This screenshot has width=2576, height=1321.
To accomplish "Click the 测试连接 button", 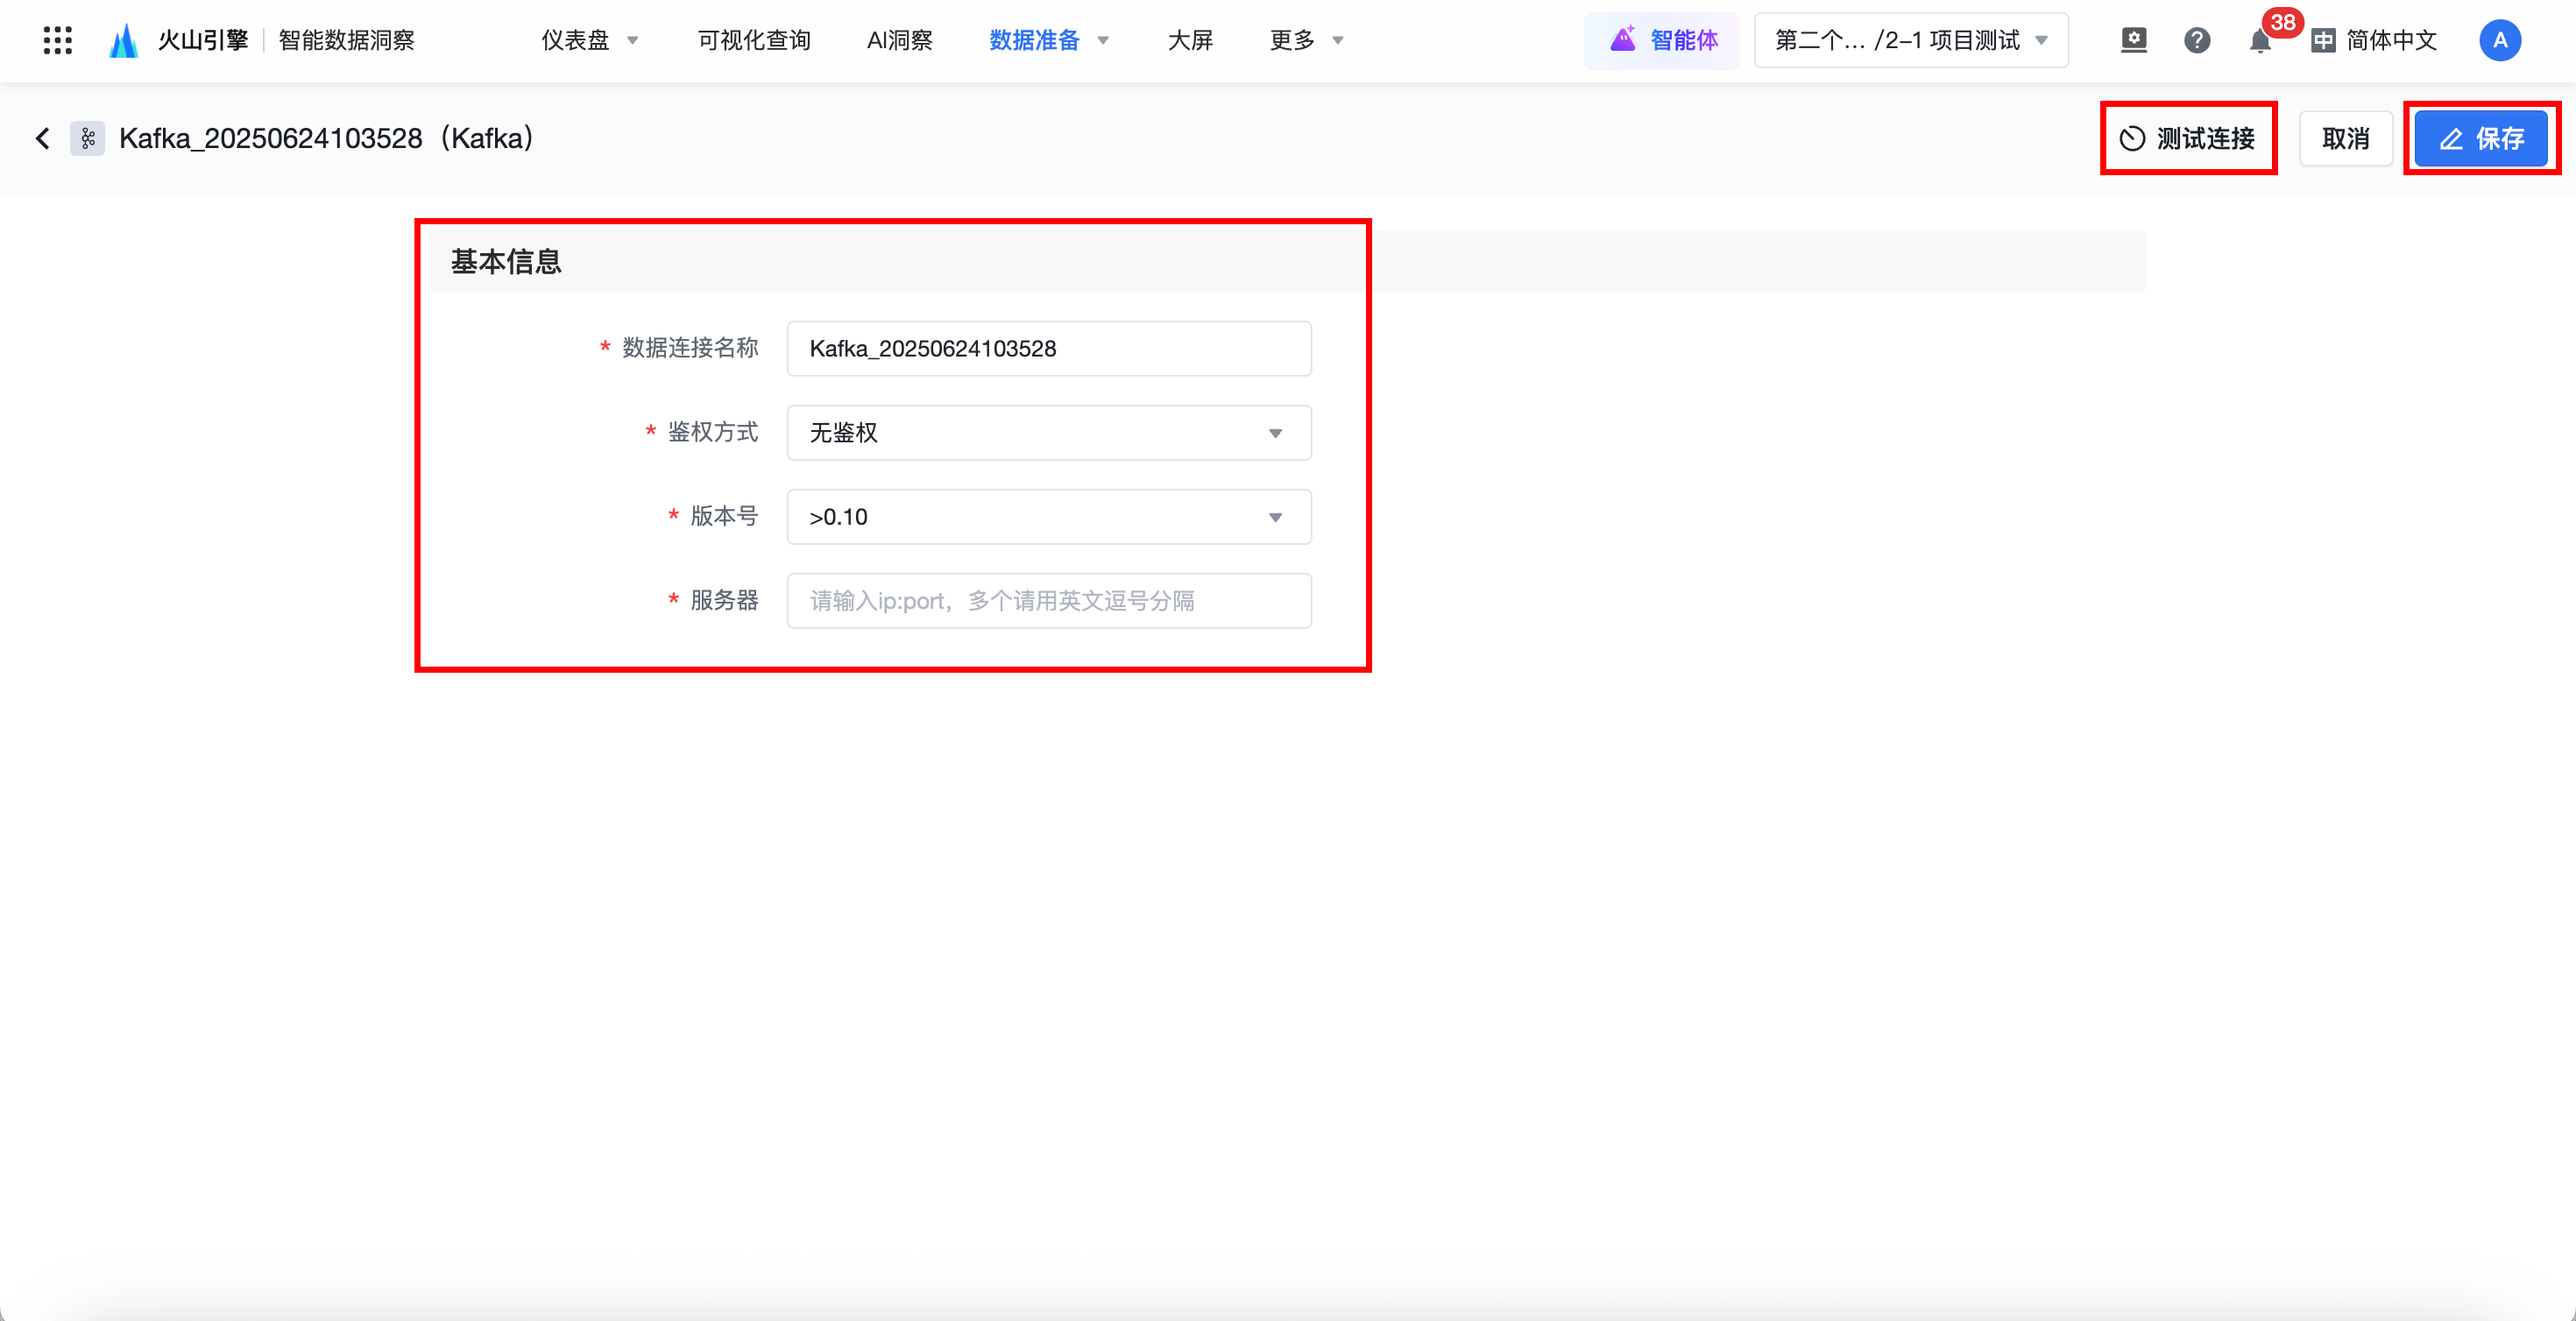I will coord(2188,138).
